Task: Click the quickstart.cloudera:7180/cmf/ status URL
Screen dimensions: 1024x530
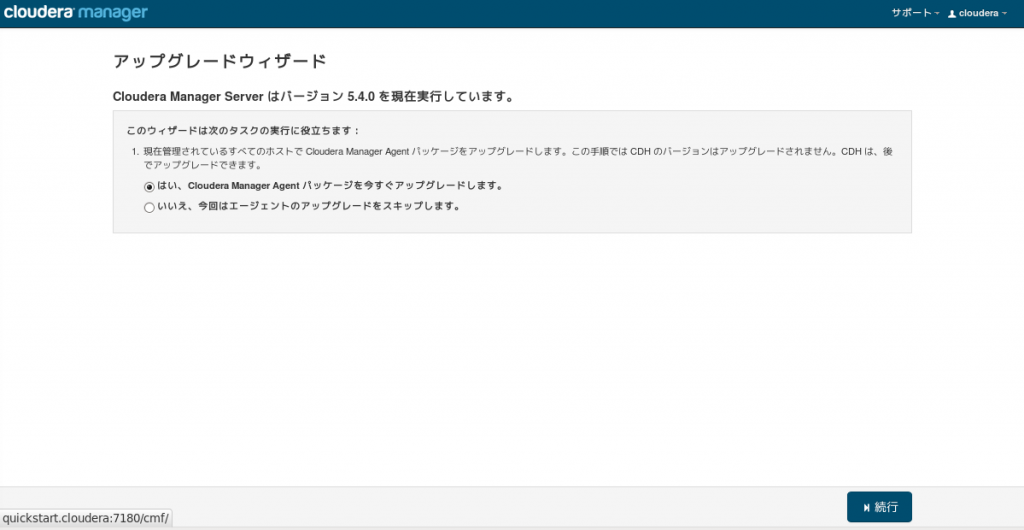Action: (x=86, y=520)
